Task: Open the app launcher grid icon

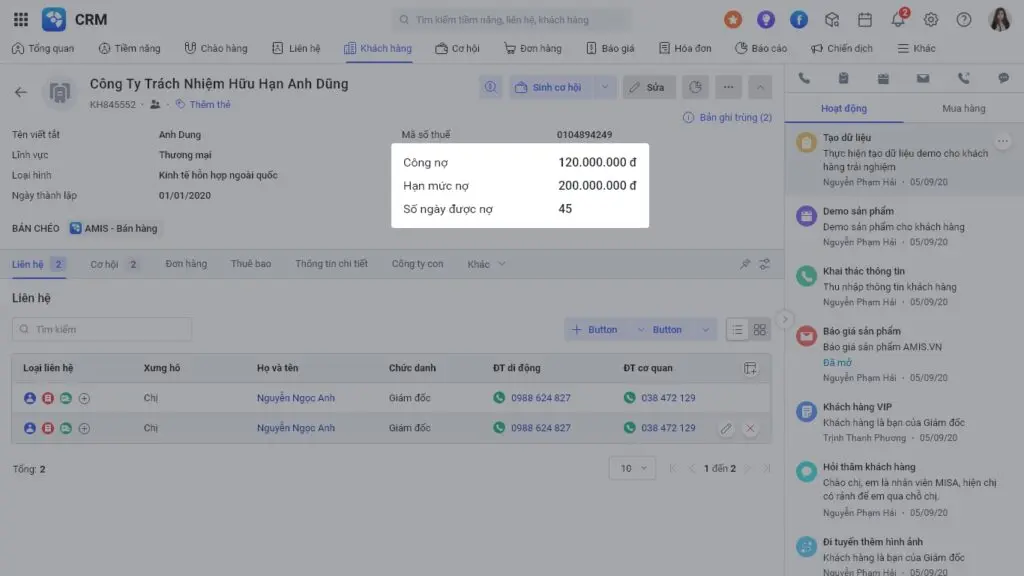Action: point(21,19)
